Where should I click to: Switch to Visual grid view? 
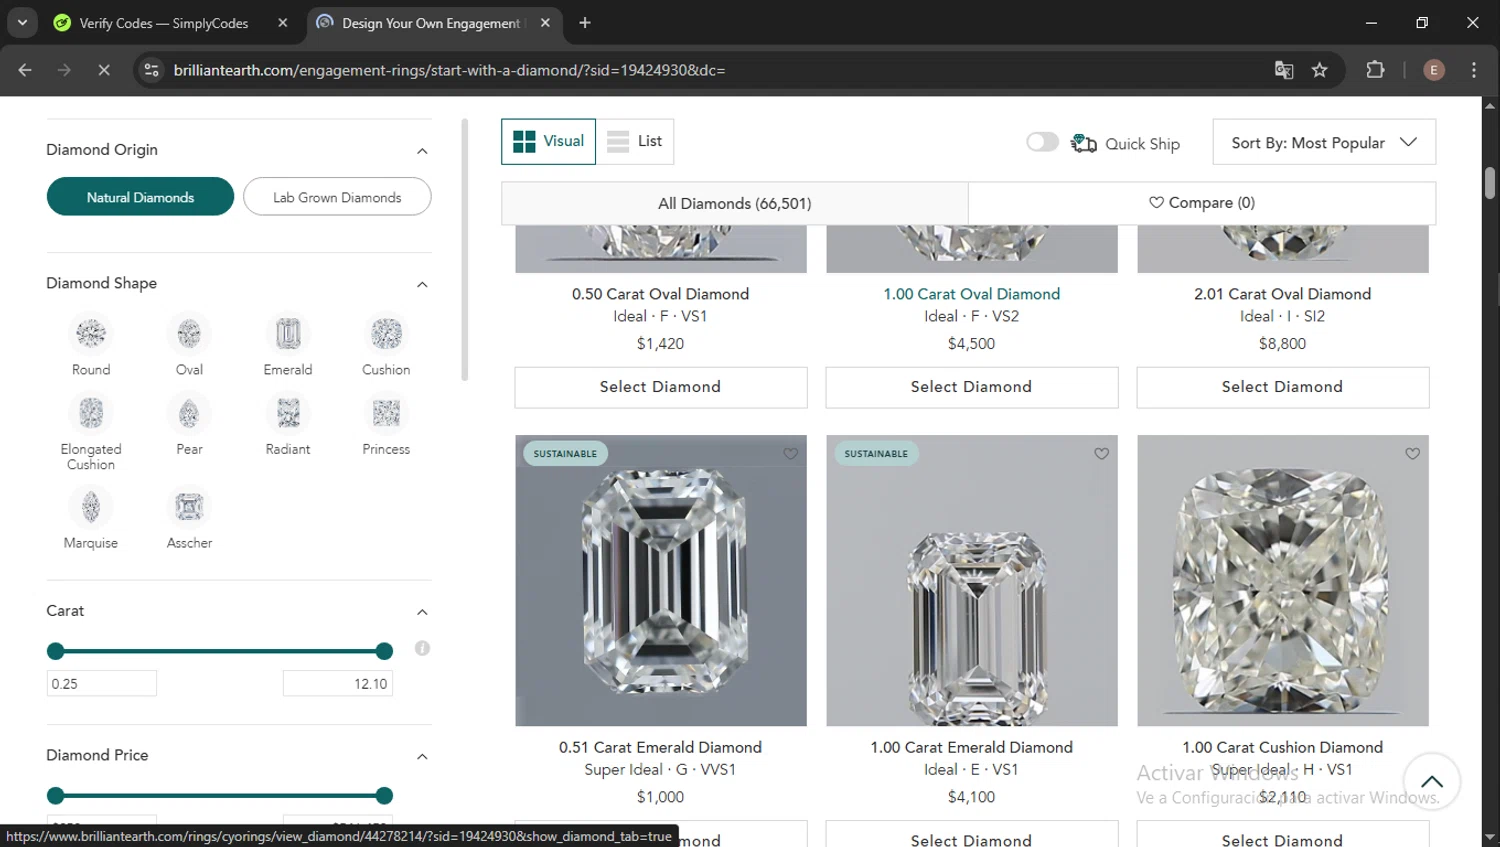pyautogui.click(x=548, y=141)
